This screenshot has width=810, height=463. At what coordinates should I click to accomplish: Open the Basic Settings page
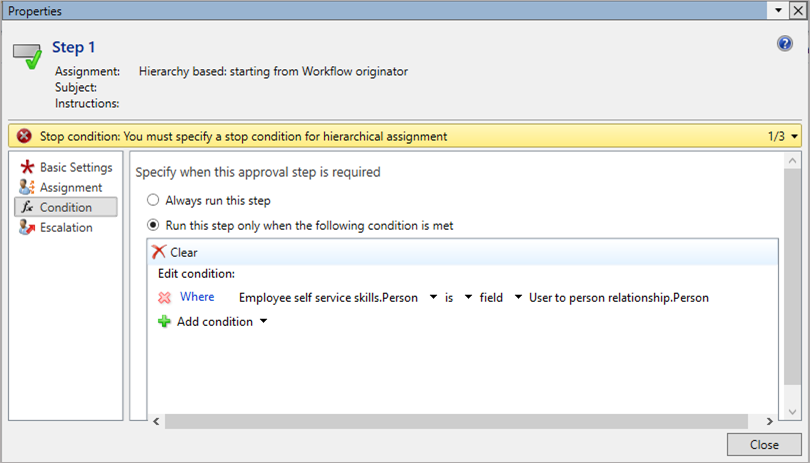tap(66, 167)
